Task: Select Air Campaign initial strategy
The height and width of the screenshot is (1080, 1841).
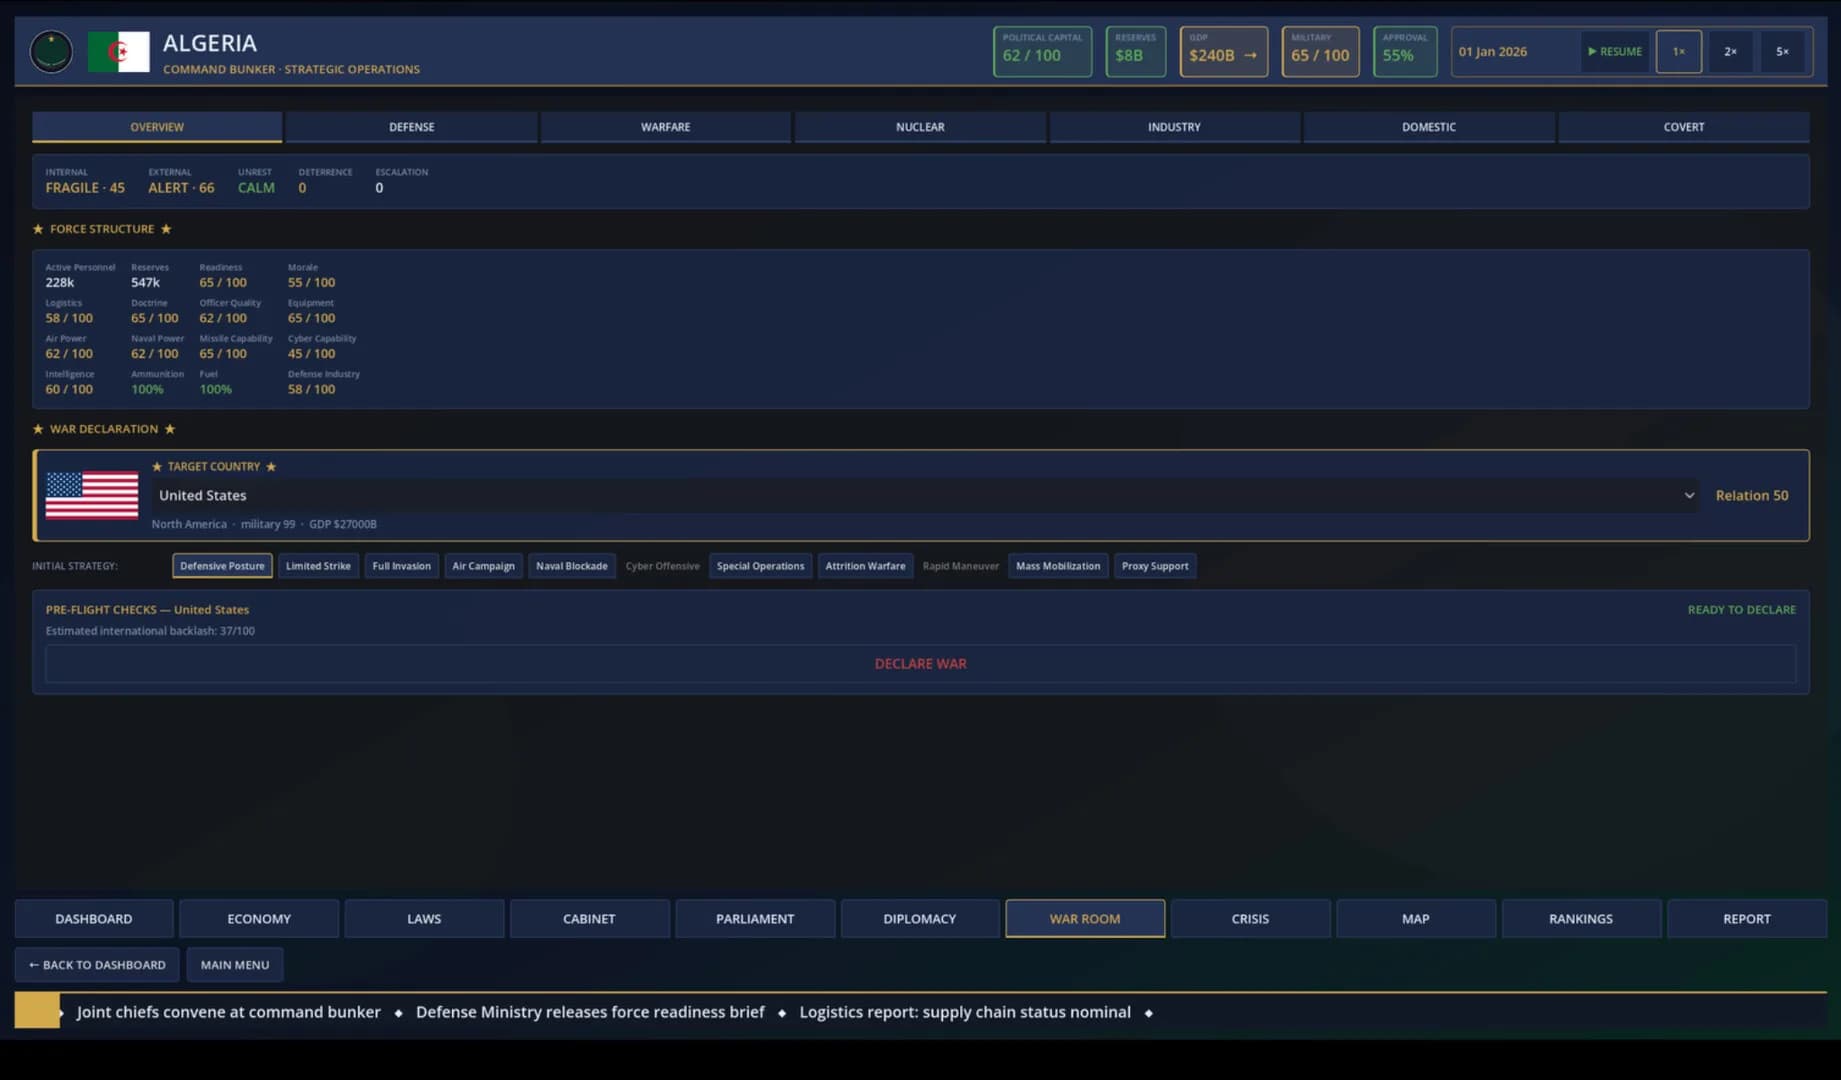Action: [483, 566]
